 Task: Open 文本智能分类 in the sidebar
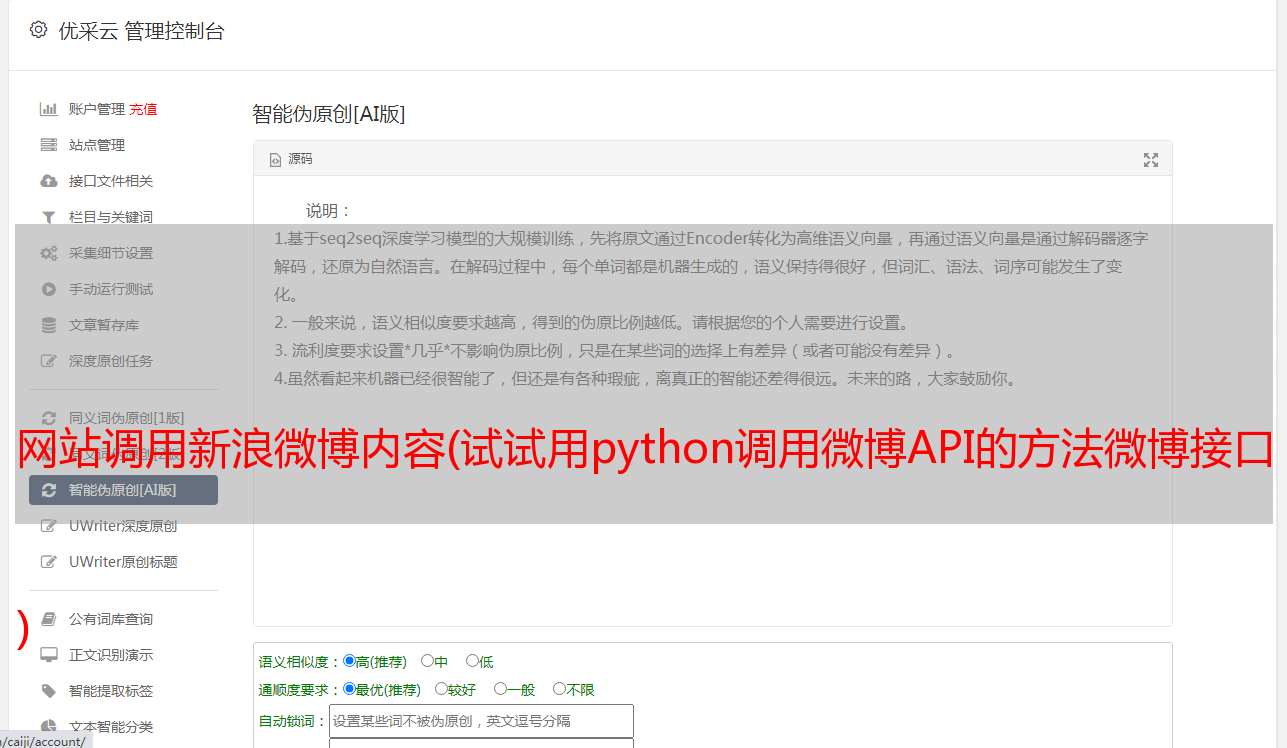coord(111,727)
